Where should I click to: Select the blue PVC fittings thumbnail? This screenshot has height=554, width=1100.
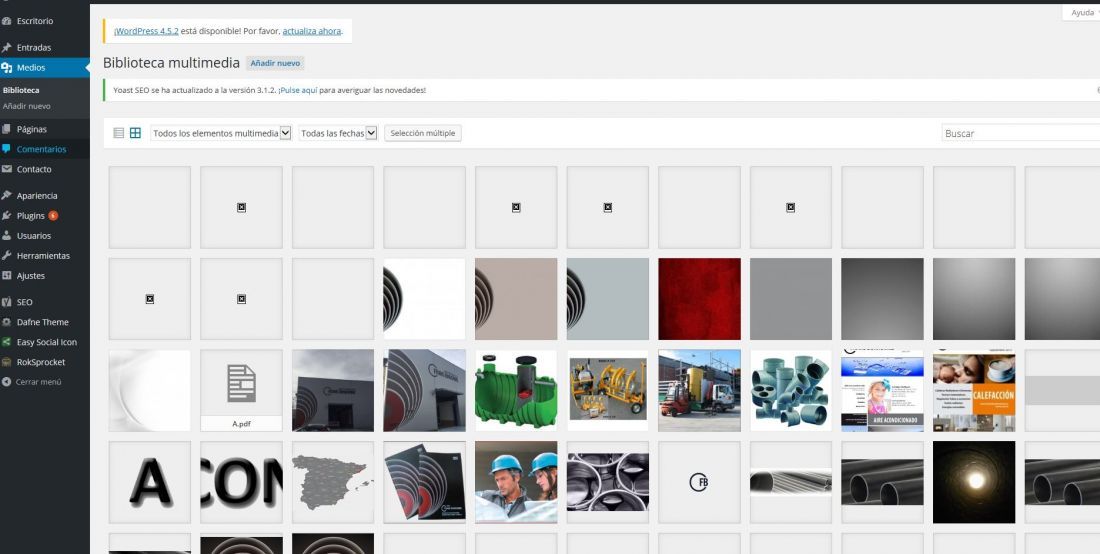tap(791, 391)
